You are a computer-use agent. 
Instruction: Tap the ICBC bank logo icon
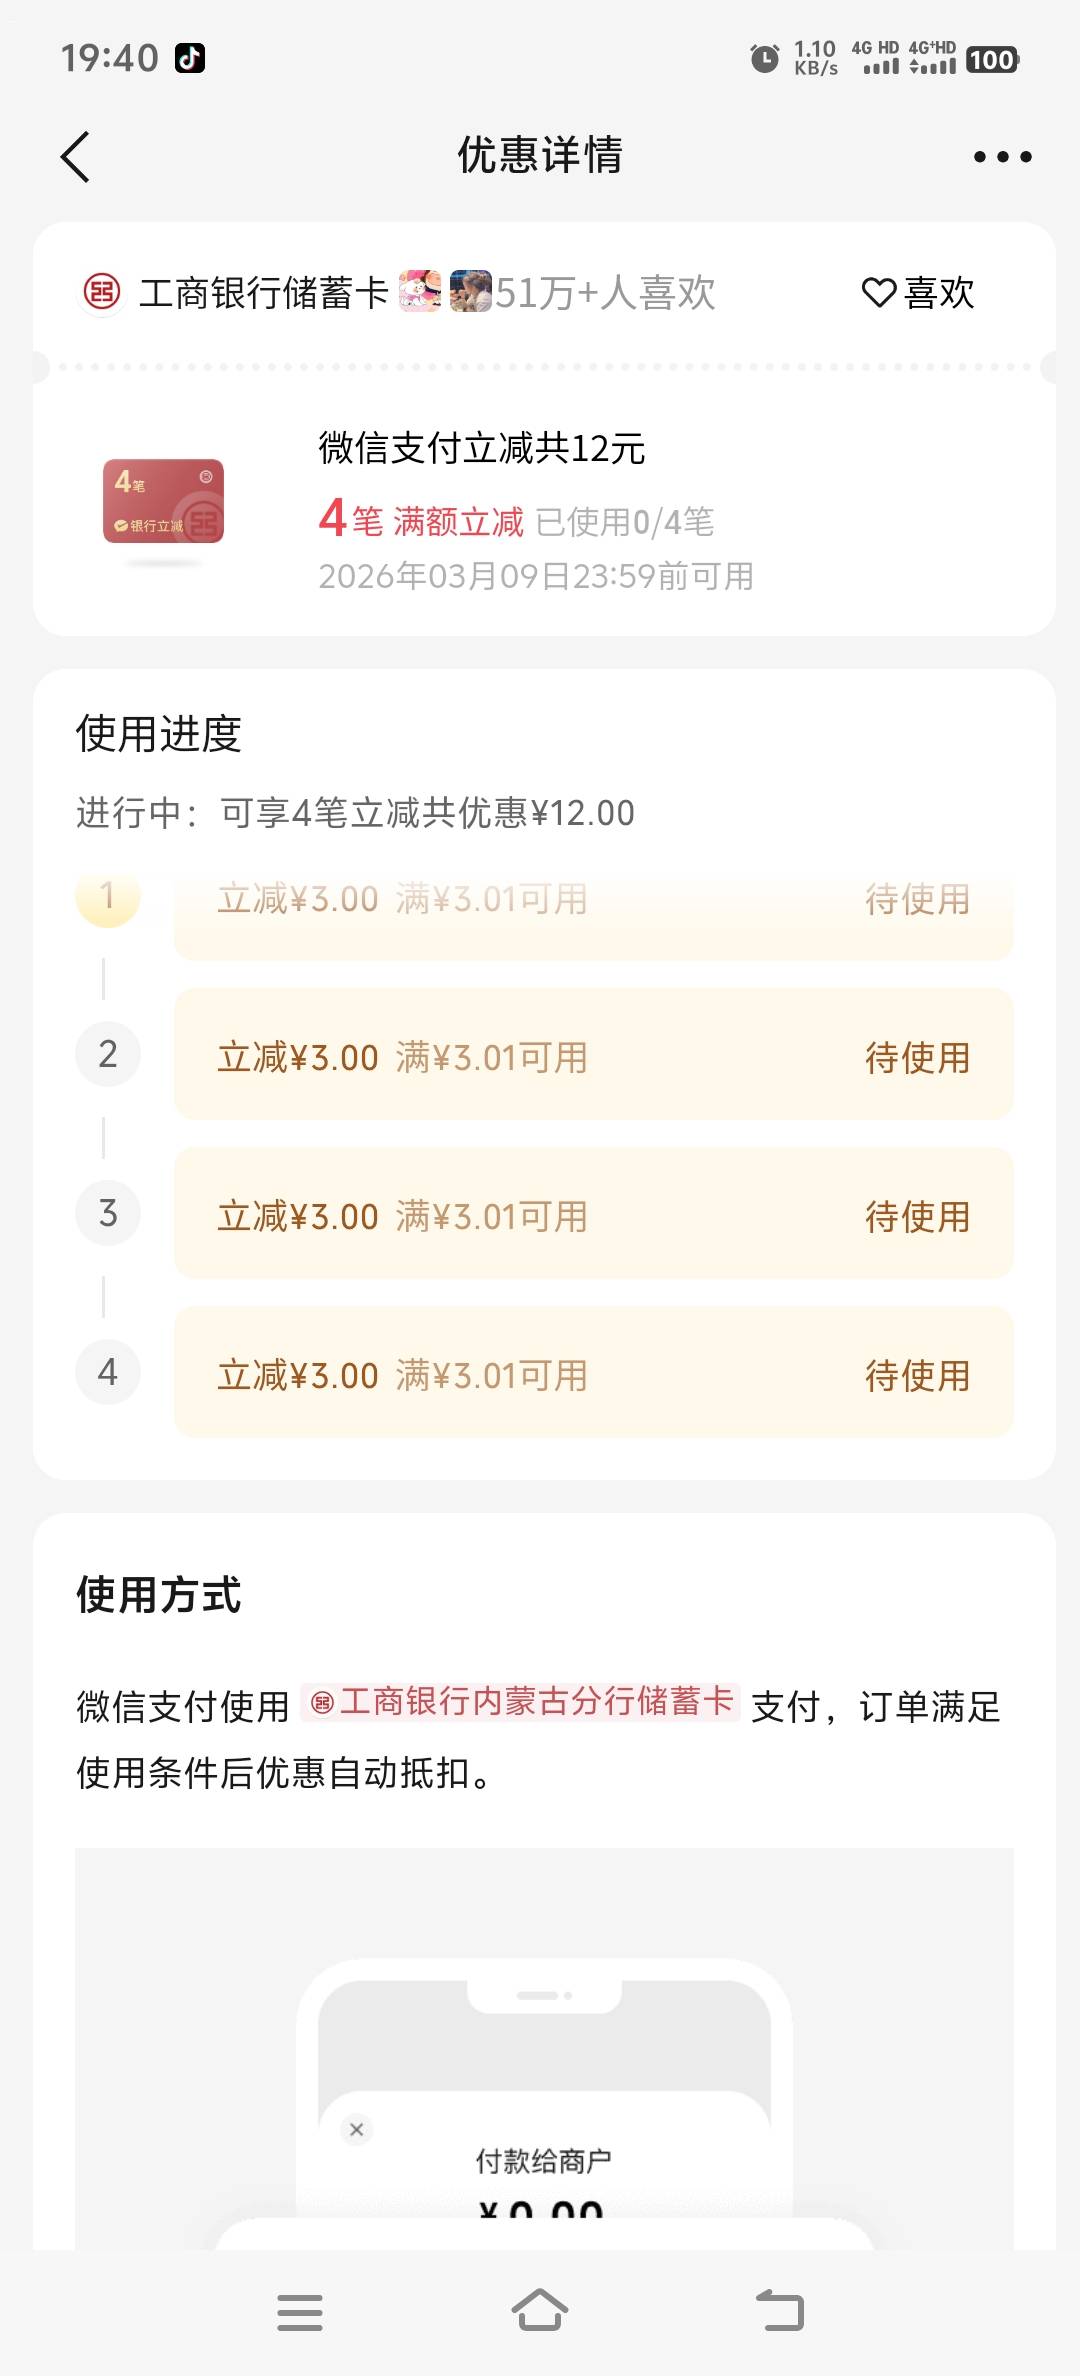click(101, 293)
